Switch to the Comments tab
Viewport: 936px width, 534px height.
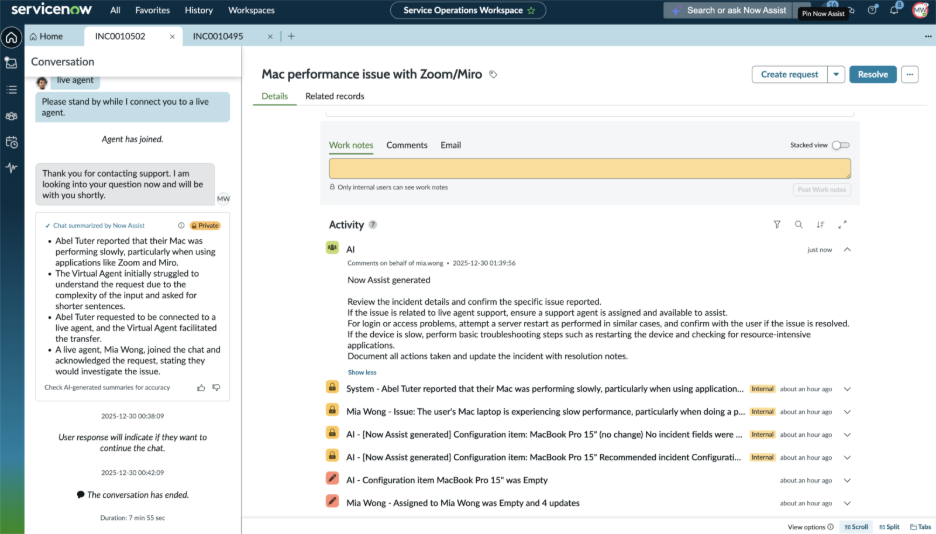point(407,145)
